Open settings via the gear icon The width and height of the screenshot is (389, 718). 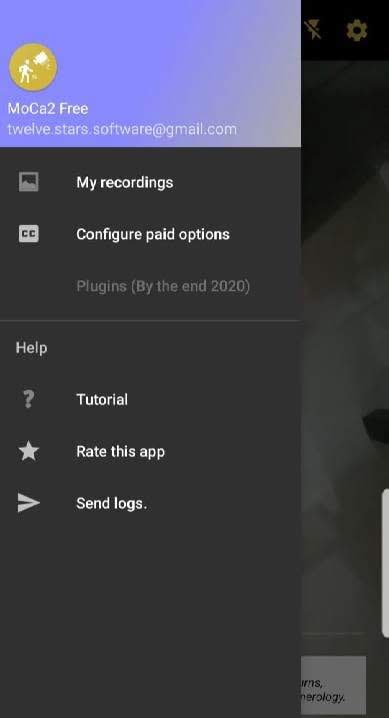[357, 31]
